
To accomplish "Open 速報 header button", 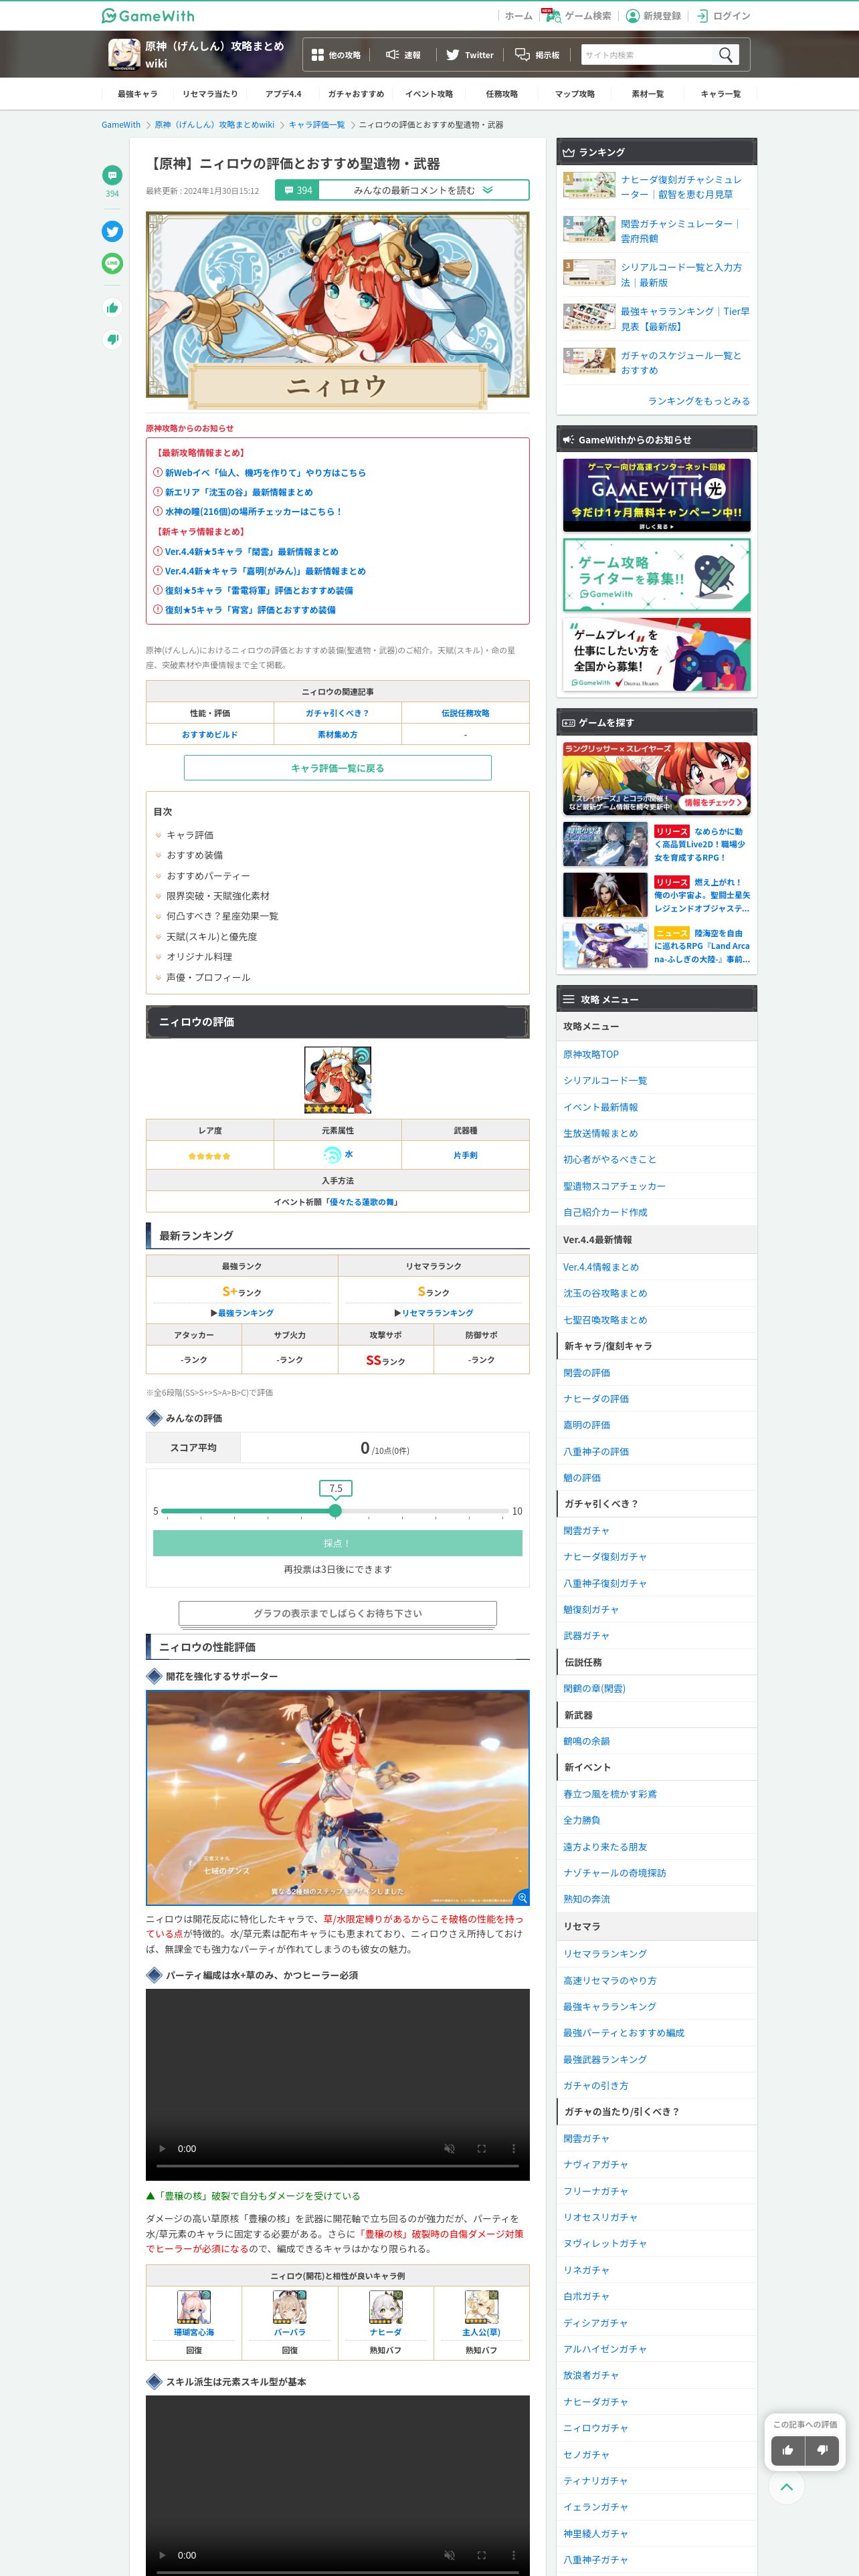I will [403, 55].
